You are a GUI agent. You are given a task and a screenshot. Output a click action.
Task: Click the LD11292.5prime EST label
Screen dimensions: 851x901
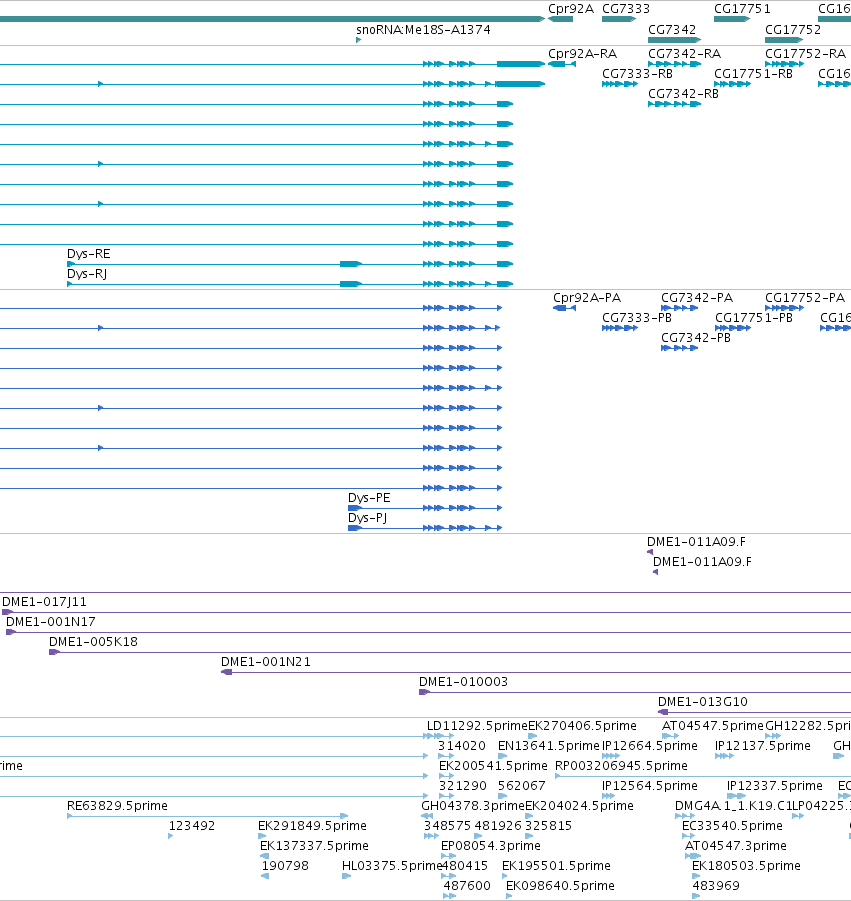coord(477,726)
